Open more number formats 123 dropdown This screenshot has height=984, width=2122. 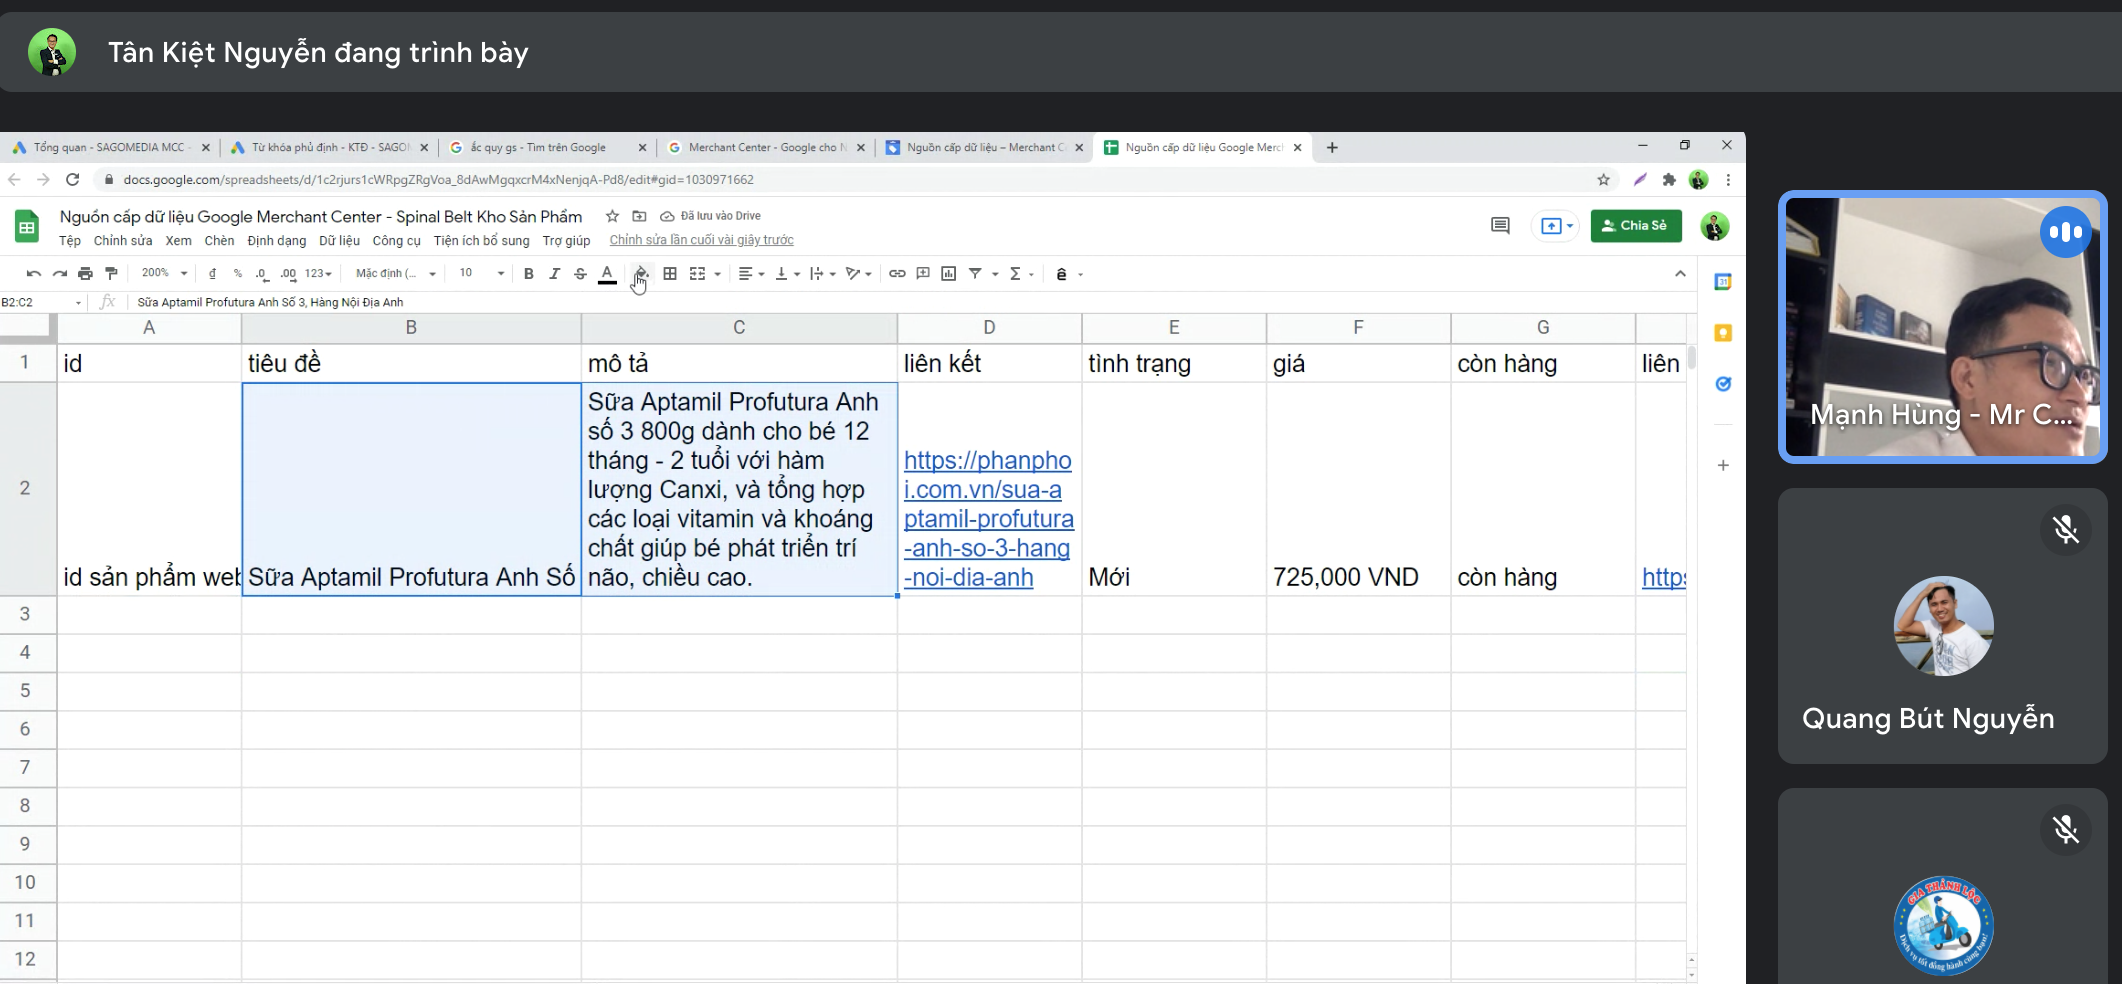[x=318, y=274]
